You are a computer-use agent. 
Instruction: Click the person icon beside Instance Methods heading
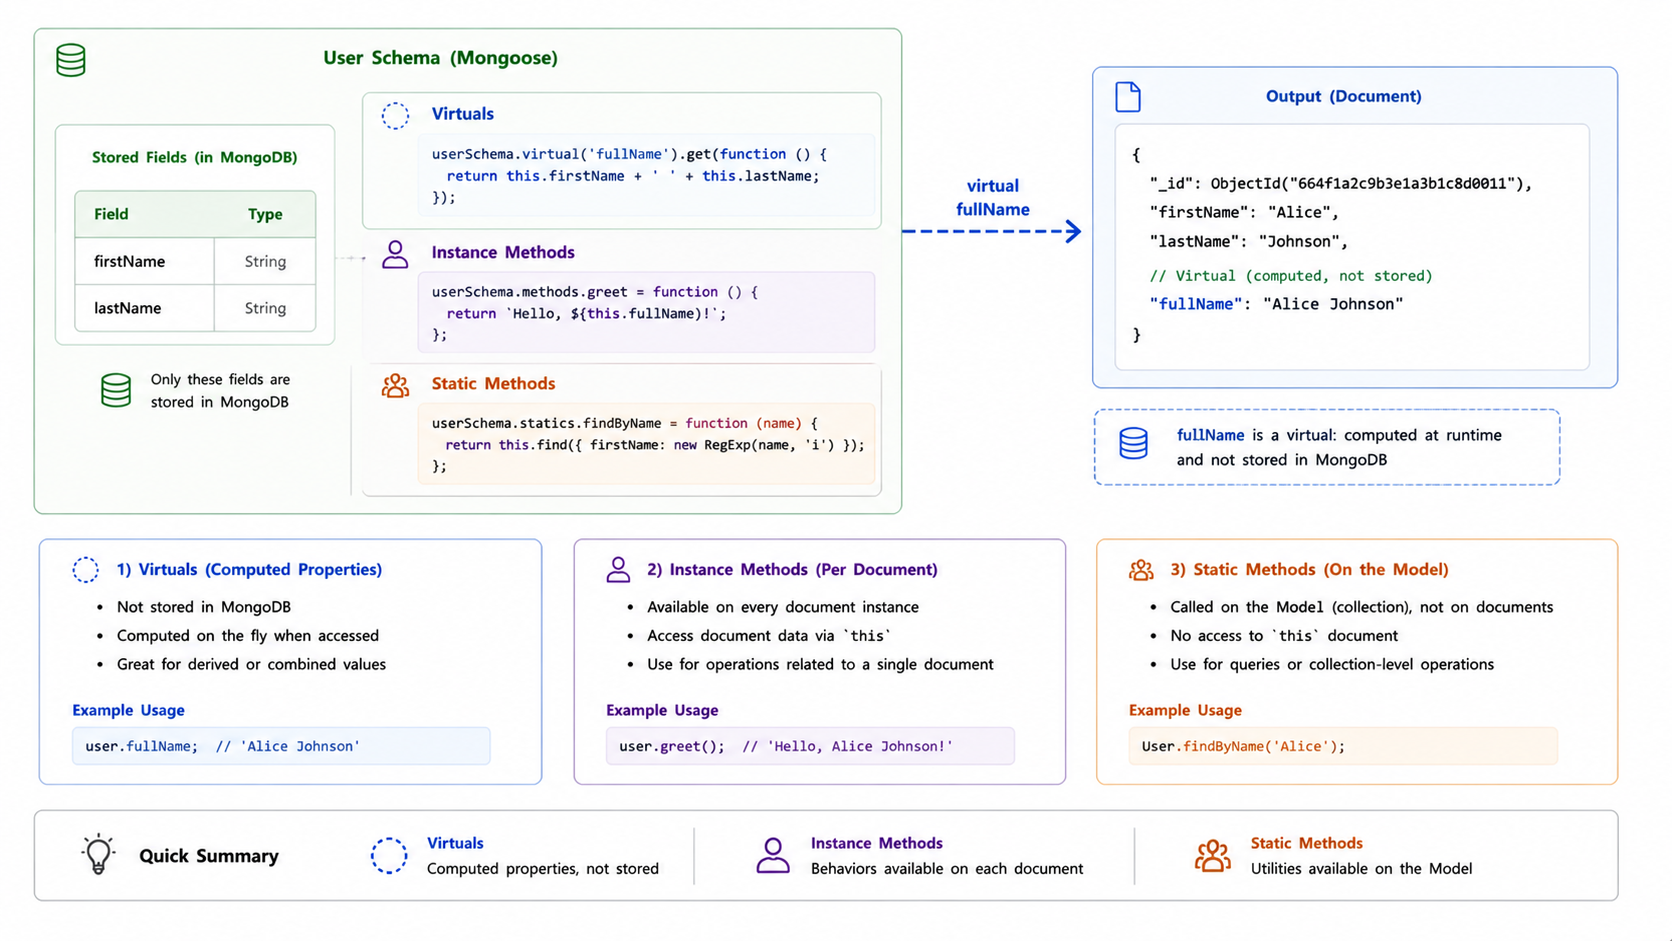[395, 254]
